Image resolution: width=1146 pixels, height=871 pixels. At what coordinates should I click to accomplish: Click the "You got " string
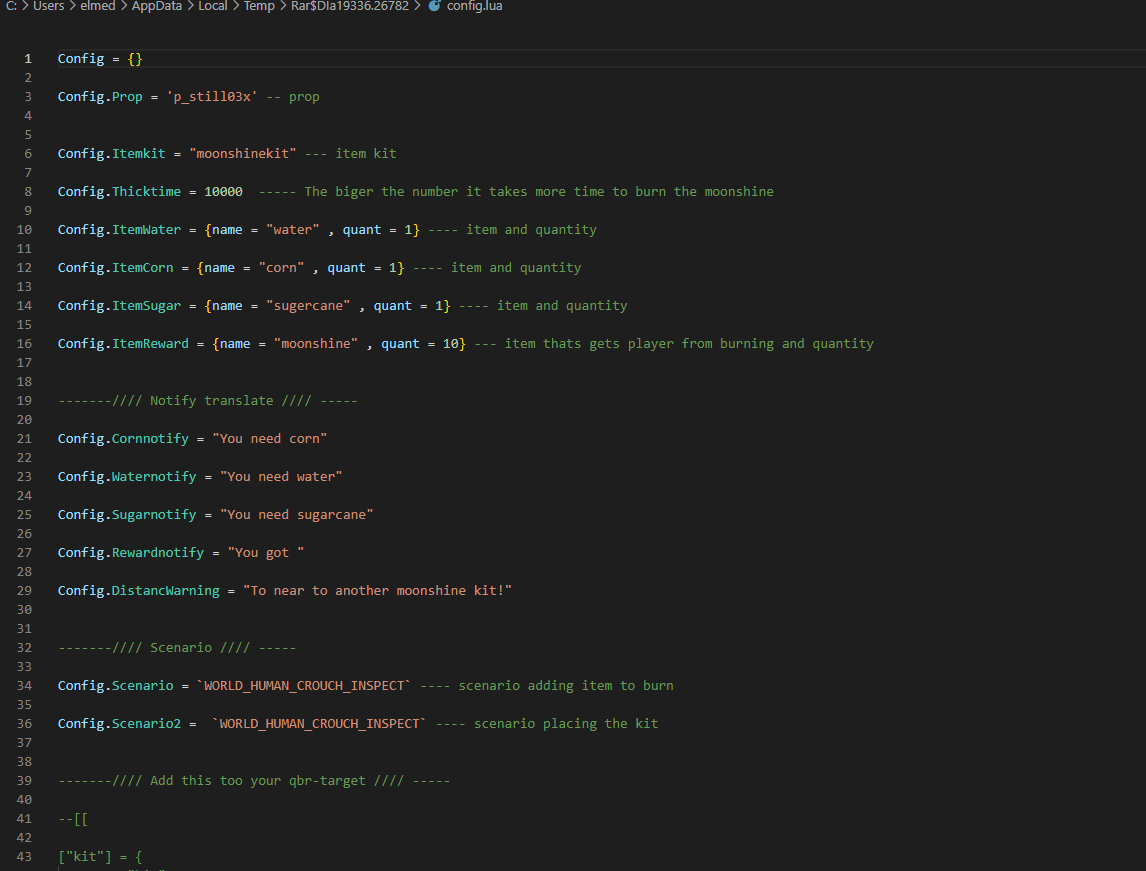(266, 552)
